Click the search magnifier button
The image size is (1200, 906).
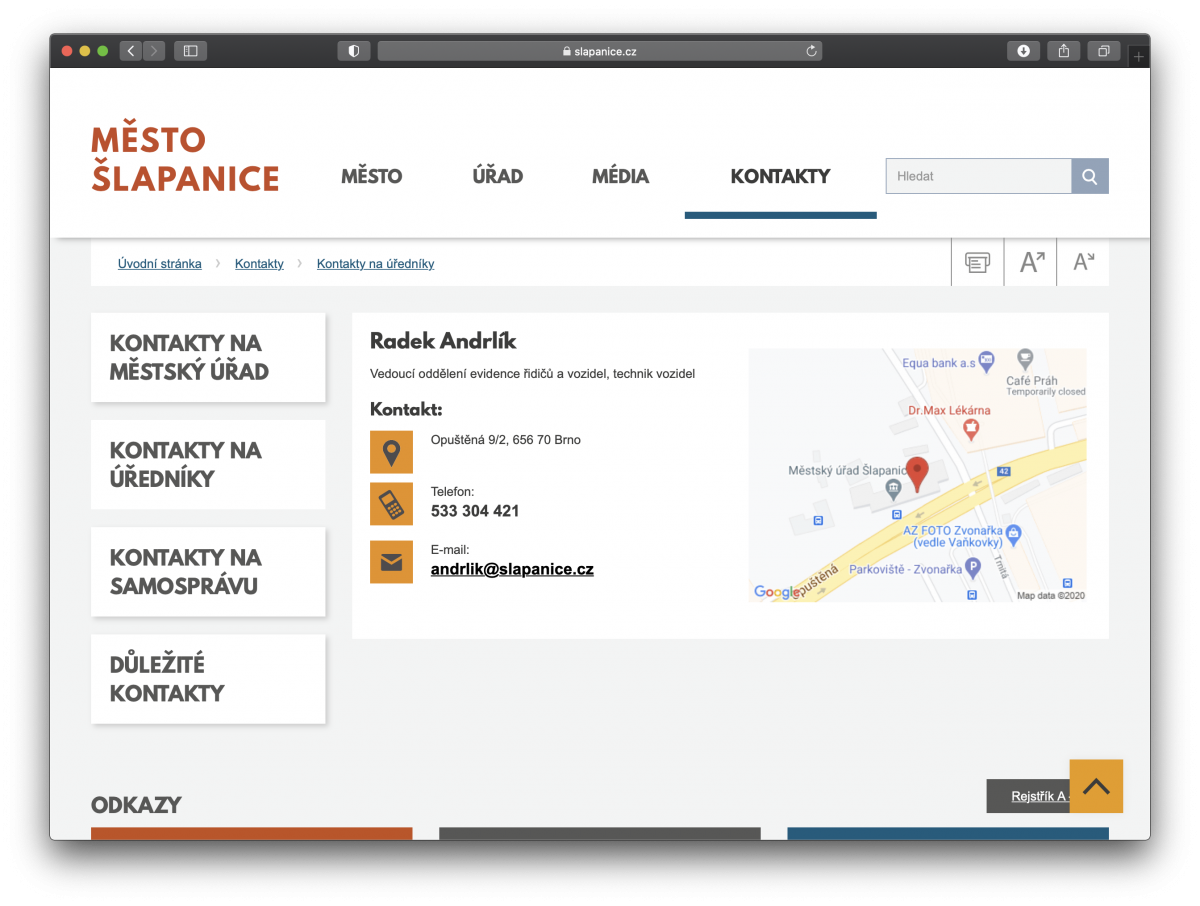[x=1089, y=176]
